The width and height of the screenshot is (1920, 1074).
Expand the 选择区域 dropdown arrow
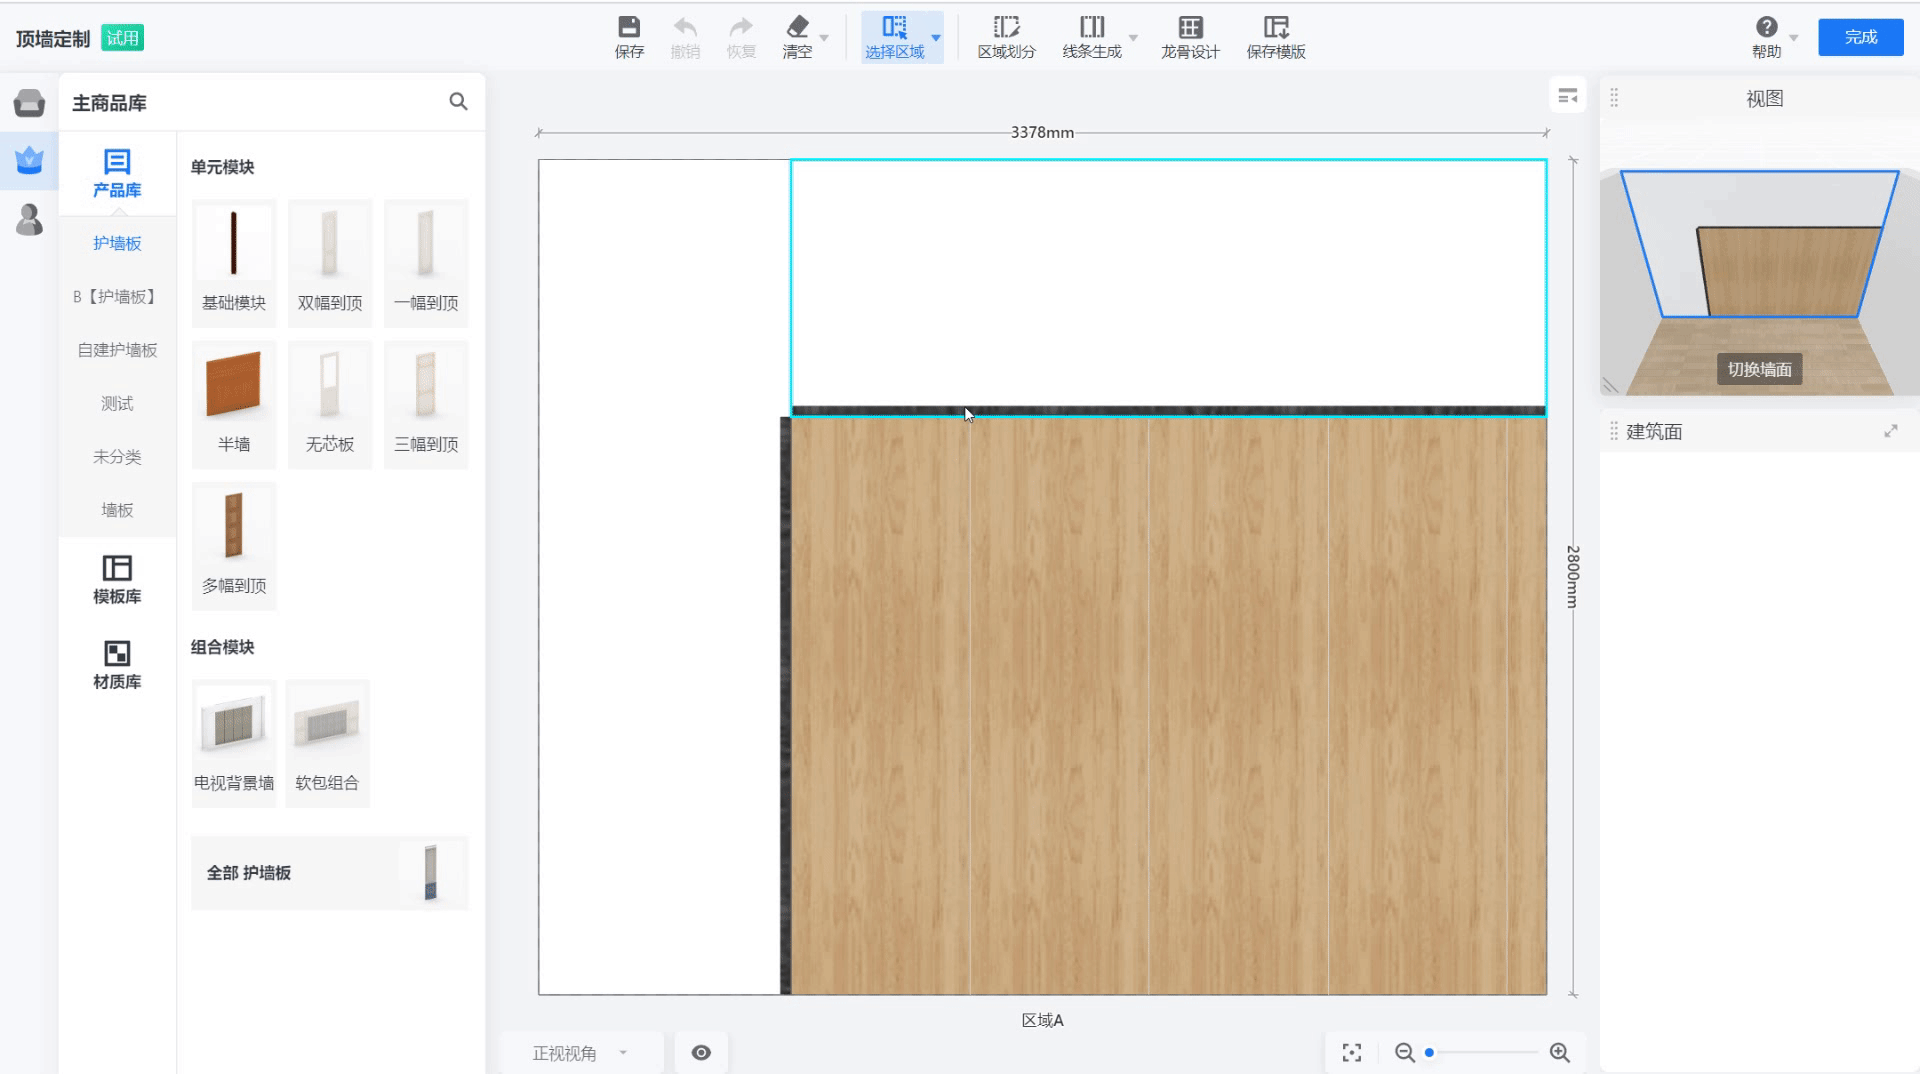936,38
